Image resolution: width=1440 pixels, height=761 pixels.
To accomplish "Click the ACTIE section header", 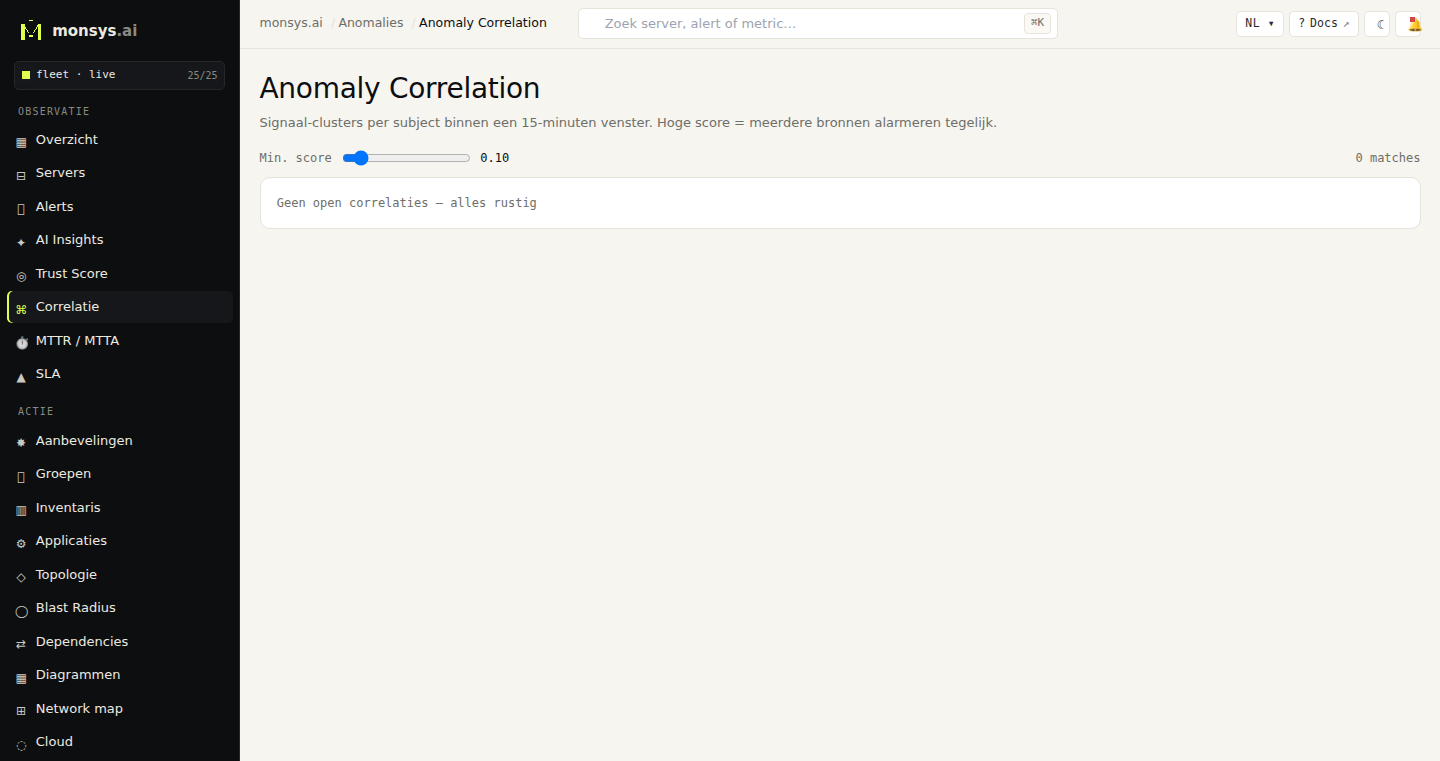I will click(x=36, y=412).
